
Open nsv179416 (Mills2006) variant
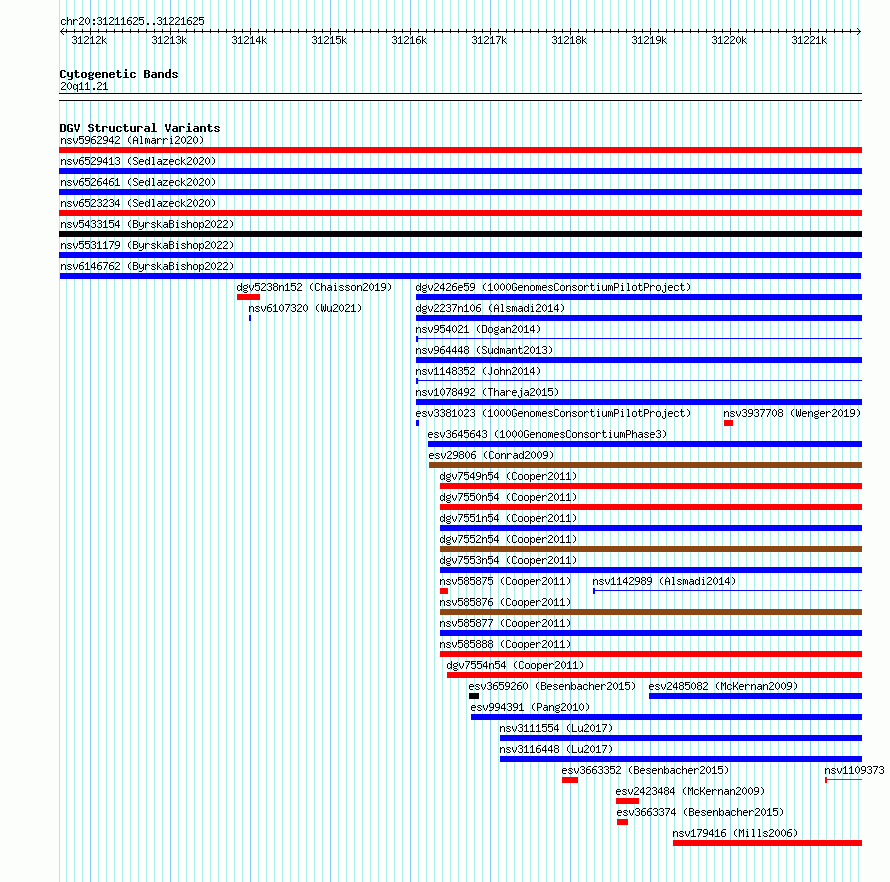tap(736, 833)
